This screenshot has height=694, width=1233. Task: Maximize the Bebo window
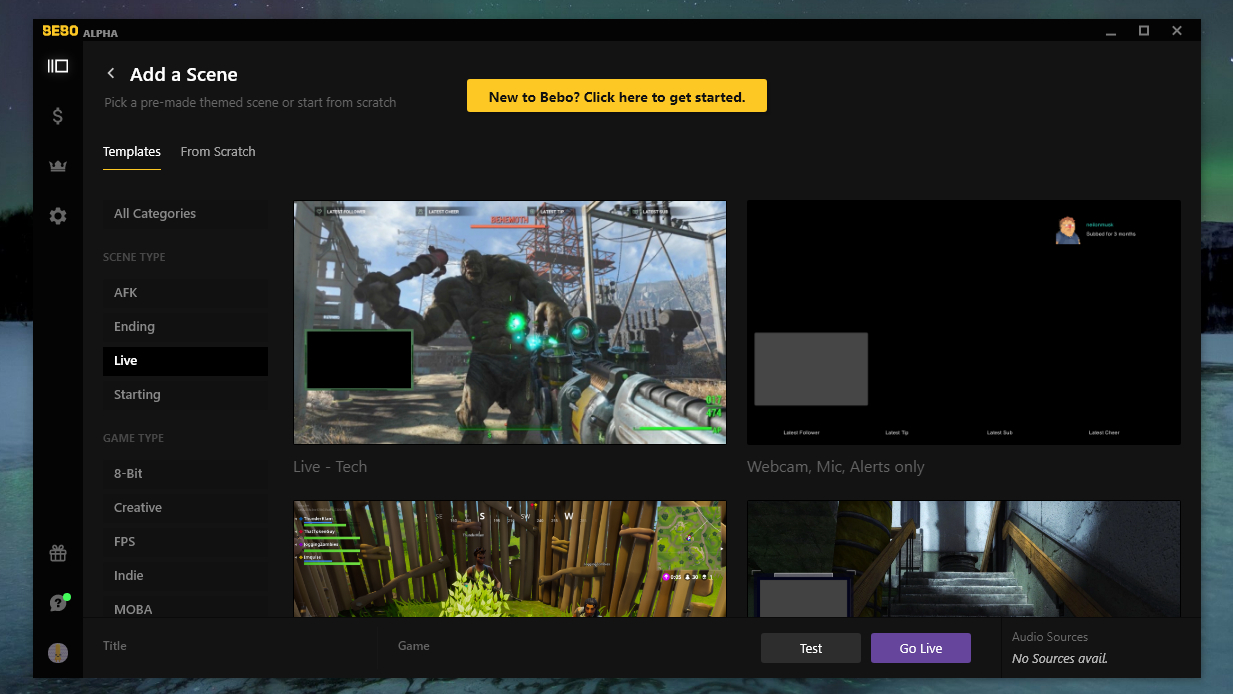(1144, 31)
